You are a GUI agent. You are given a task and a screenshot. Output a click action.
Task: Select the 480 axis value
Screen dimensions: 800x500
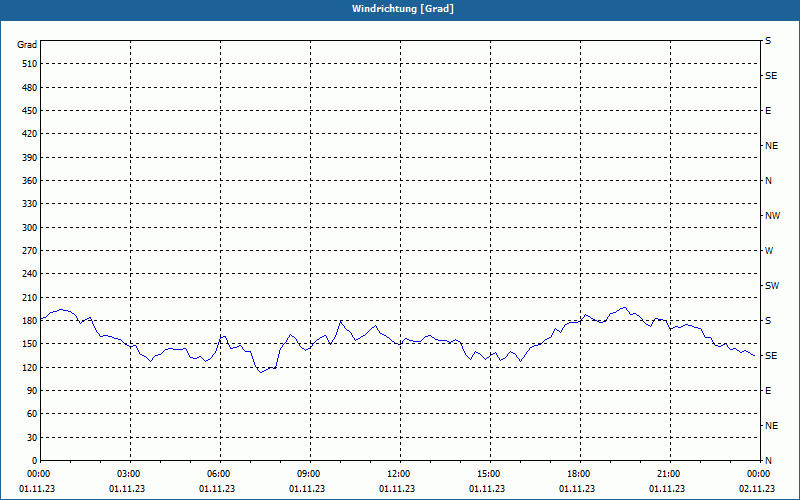pyautogui.click(x=30, y=88)
